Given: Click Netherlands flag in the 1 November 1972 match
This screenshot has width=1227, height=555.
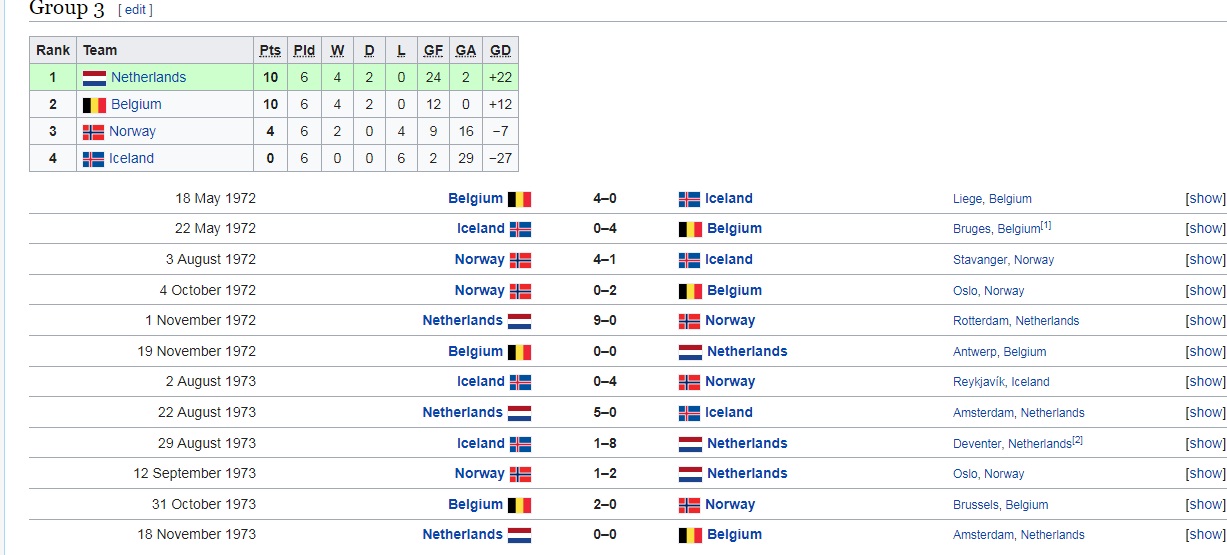Looking at the screenshot, I should (x=519, y=321).
